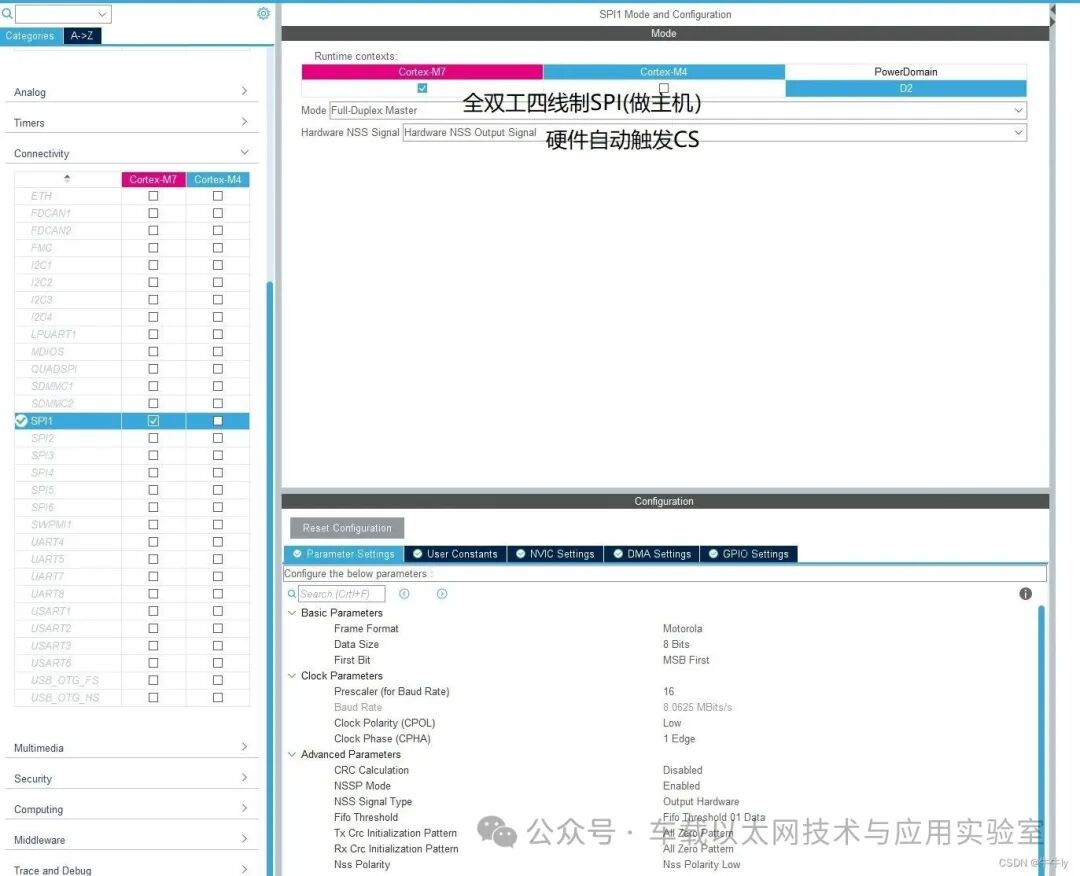Go to previous search result arrow
The image size is (1080, 876).
point(404,594)
